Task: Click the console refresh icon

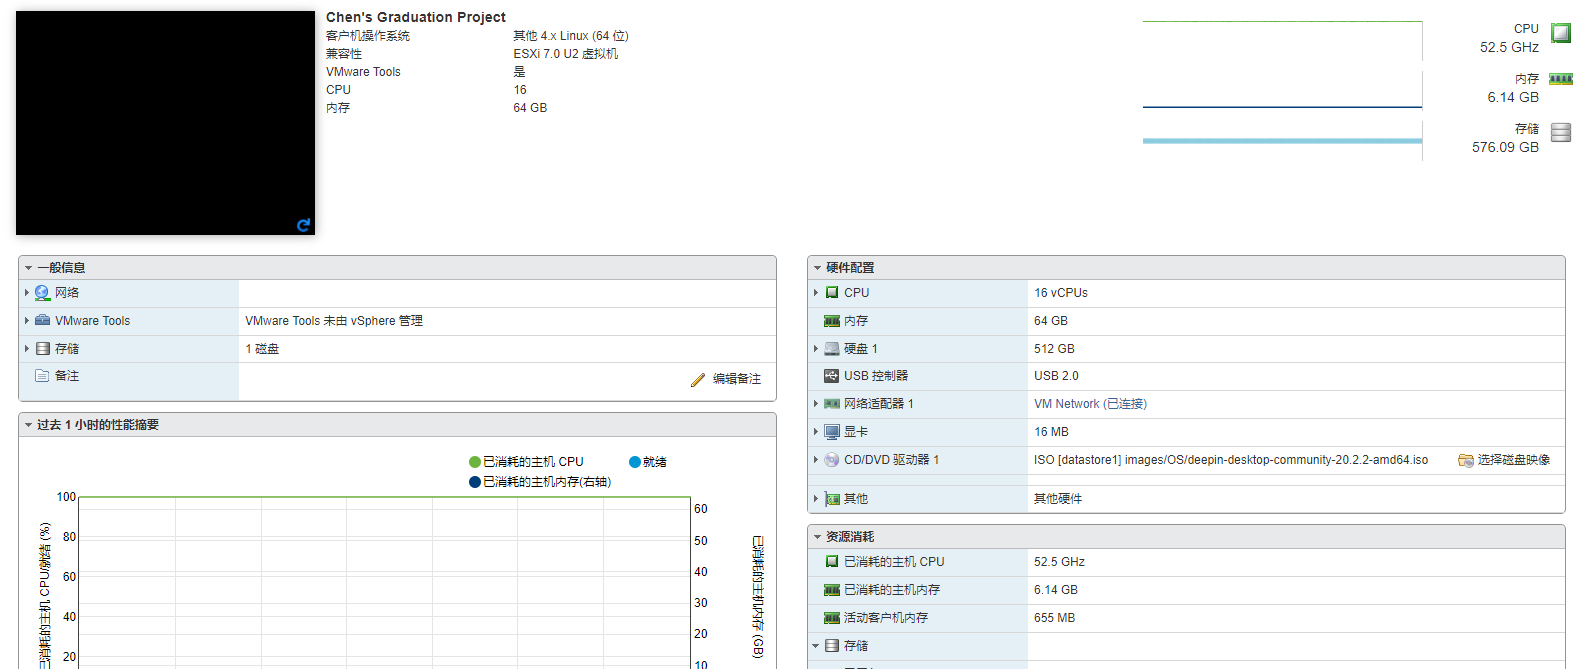Action: pyautogui.click(x=303, y=225)
